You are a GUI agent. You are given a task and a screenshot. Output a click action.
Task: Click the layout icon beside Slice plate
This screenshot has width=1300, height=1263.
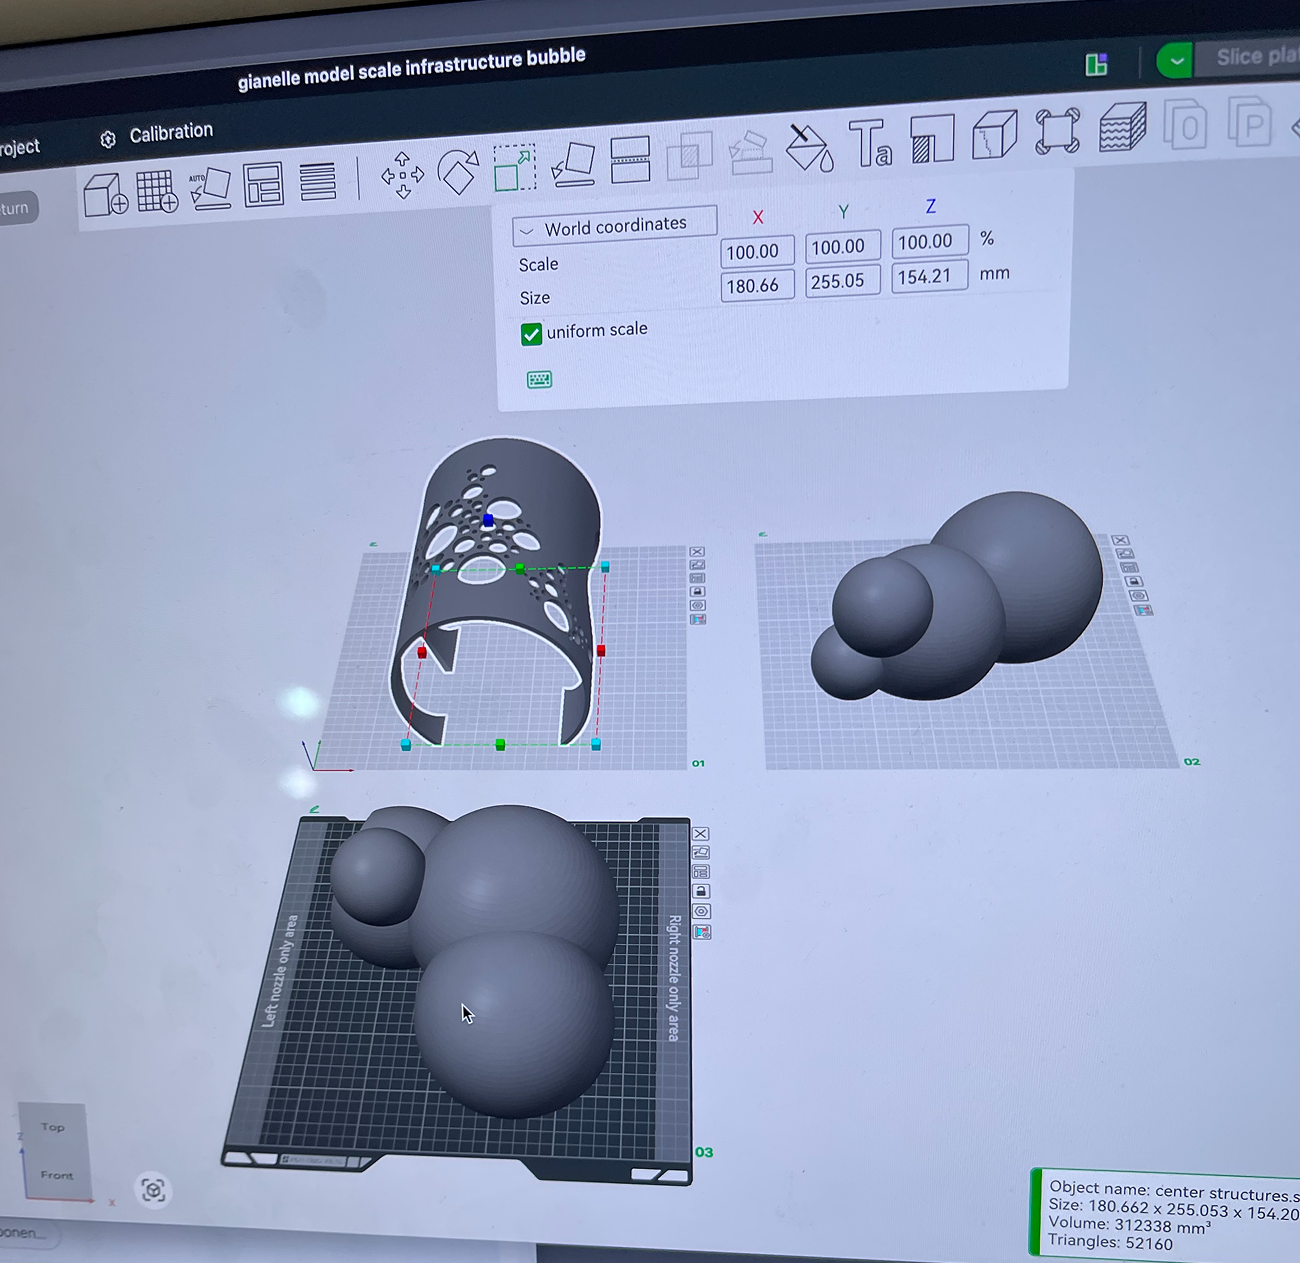tap(1096, 65)
